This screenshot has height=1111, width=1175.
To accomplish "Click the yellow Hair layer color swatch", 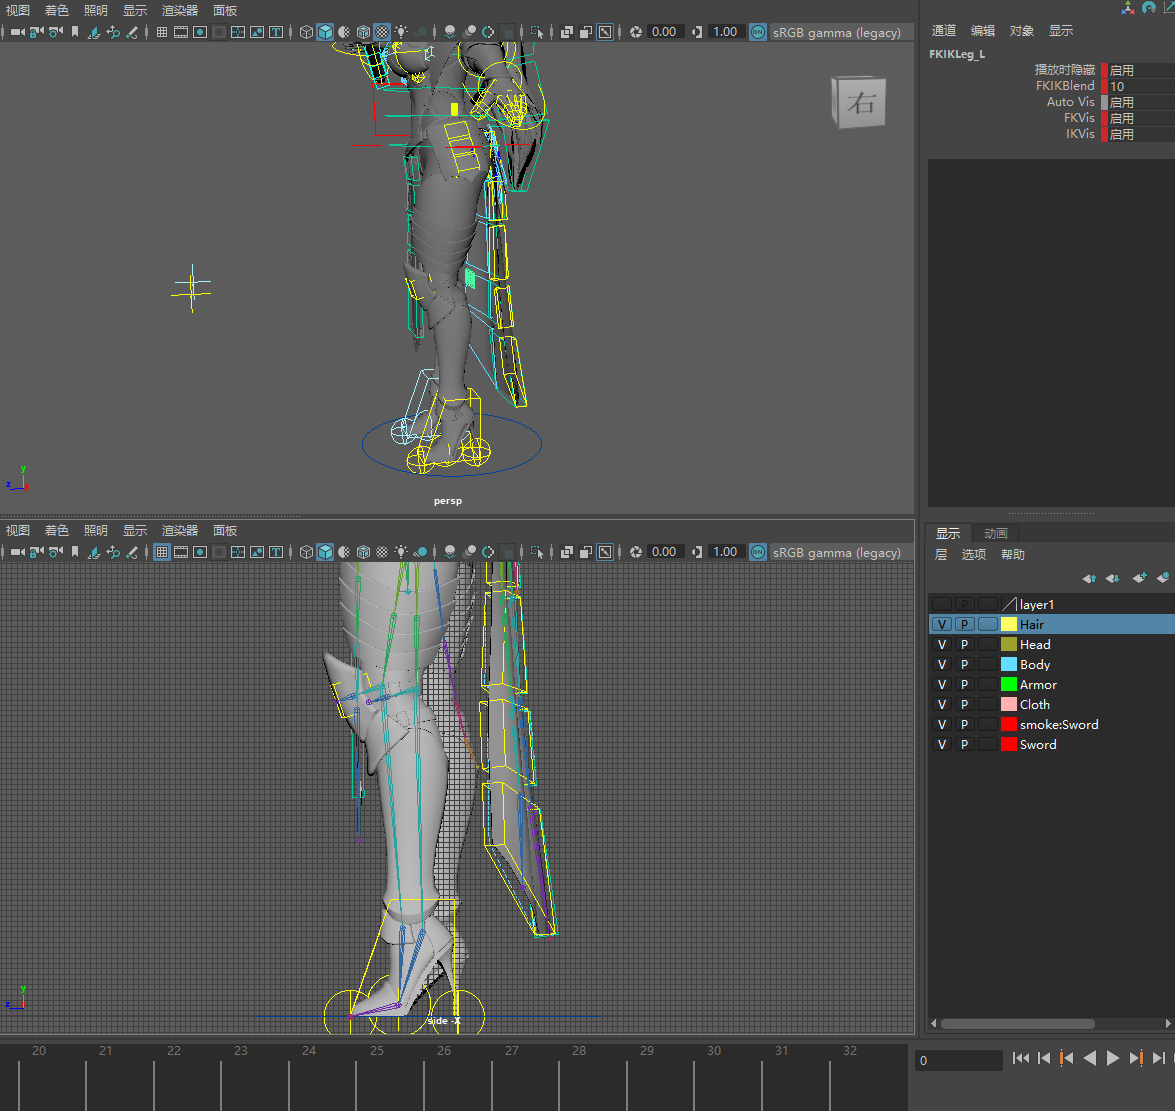I will [x=1009, y=625].
